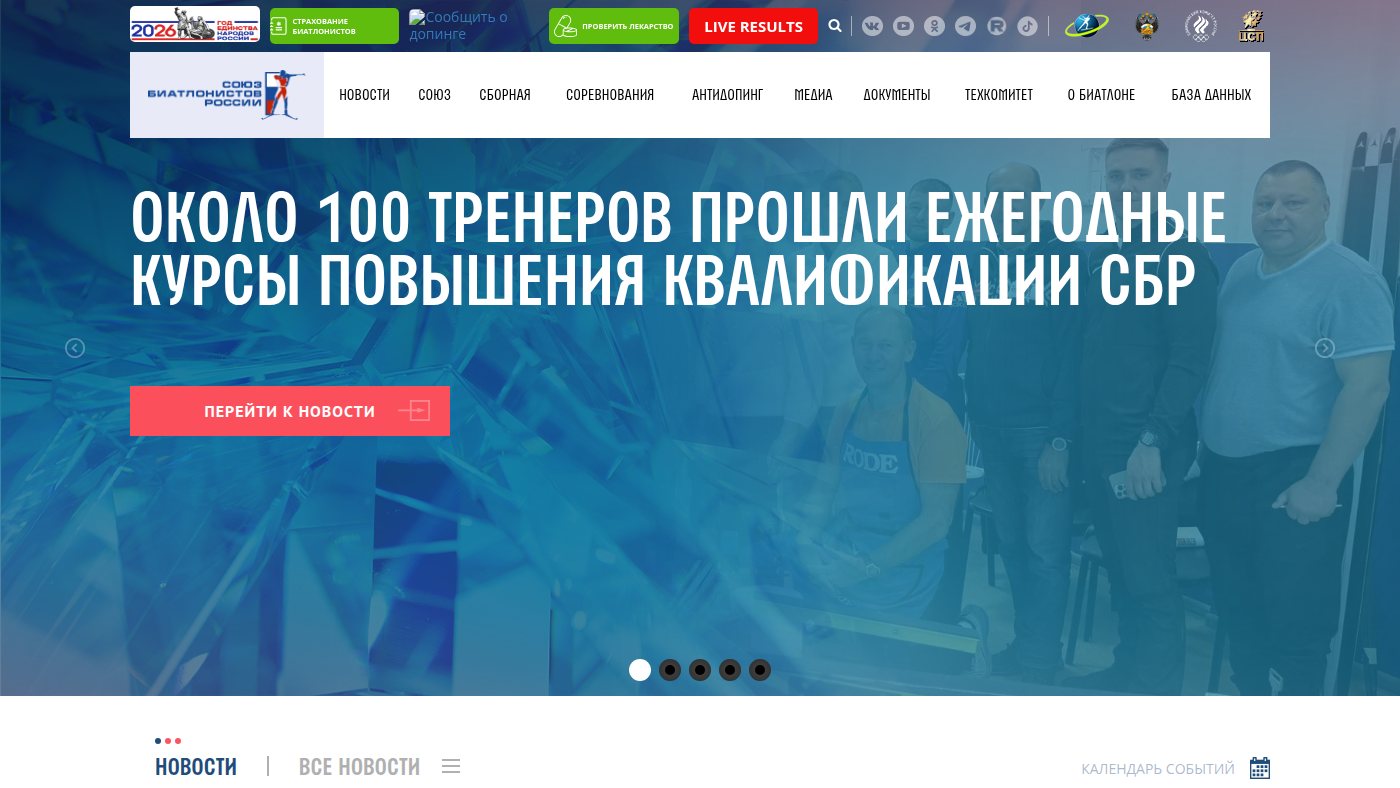1400x788 pixels.
Task: Click the 2026 year banner logo
Action: coord(195,24)
